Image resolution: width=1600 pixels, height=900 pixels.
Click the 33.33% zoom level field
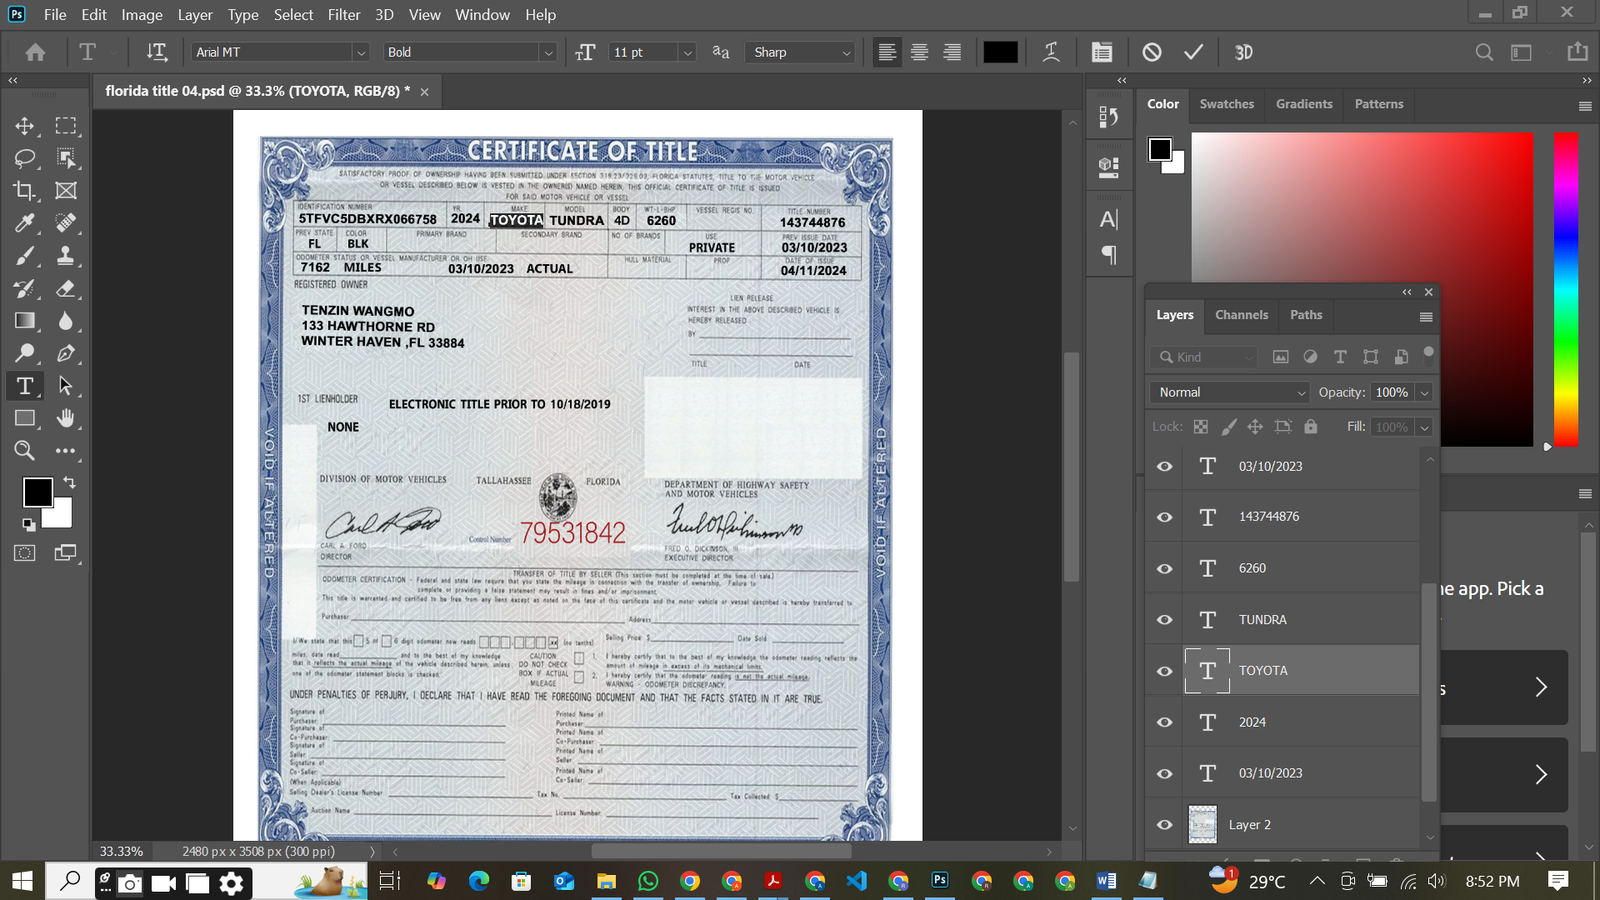(121, 852)
